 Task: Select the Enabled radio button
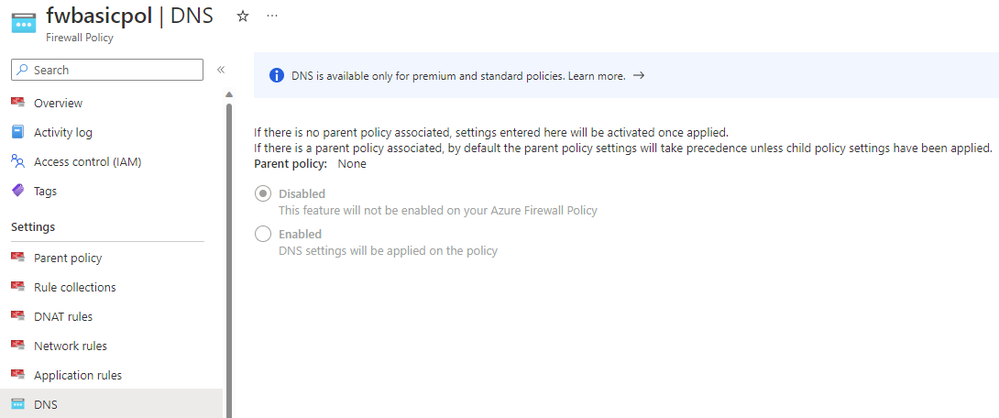tap(262, 234)
